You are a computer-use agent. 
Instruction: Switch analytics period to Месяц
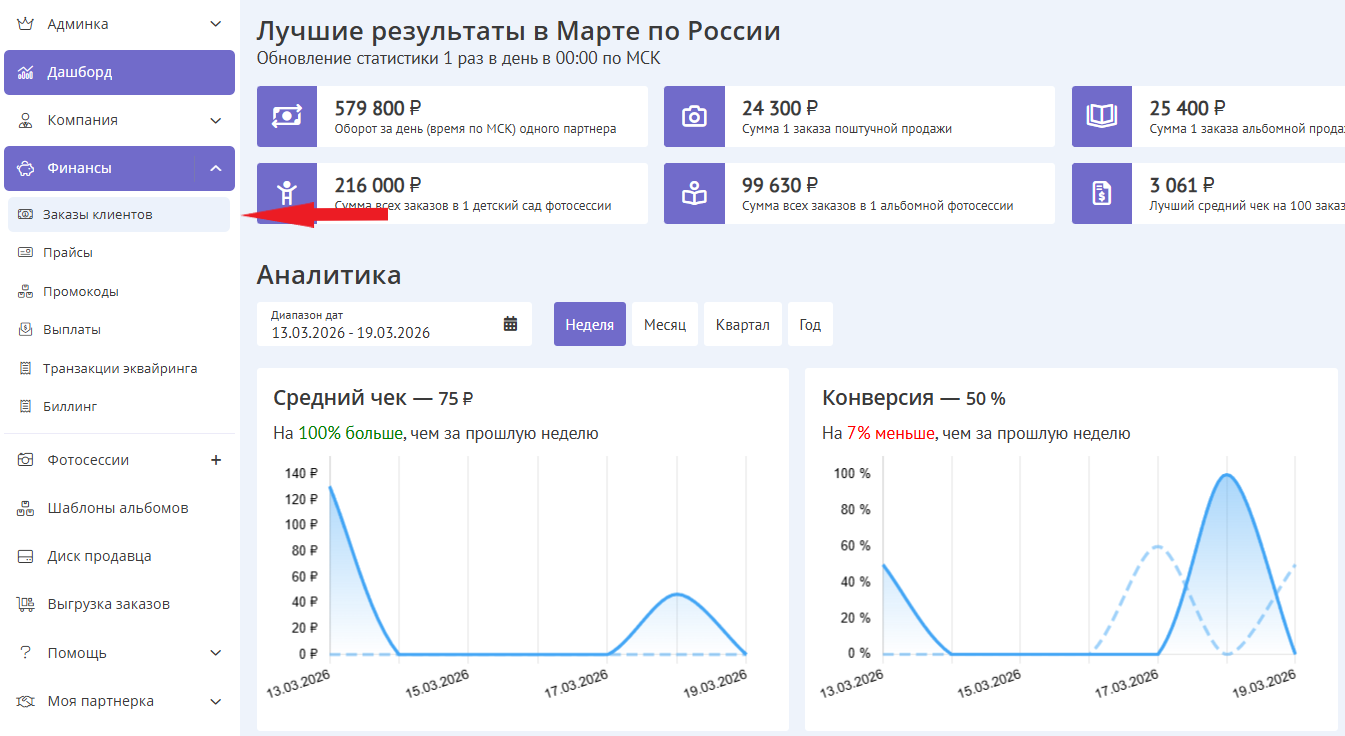(x=665, y=325)
